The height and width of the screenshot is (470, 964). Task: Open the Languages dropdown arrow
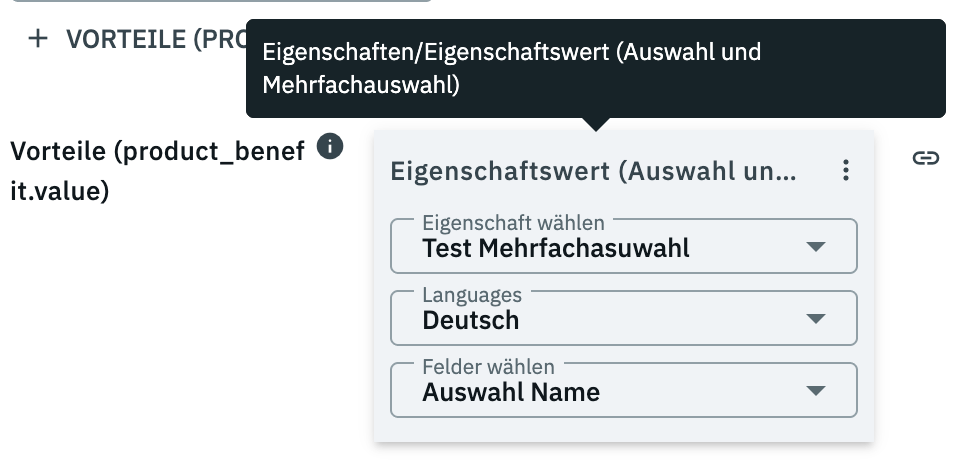pos(816,319)
